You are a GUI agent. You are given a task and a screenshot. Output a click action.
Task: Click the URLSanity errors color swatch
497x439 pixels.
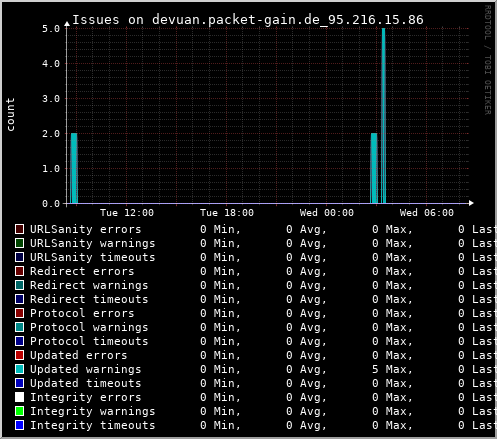tap(20, 229)
